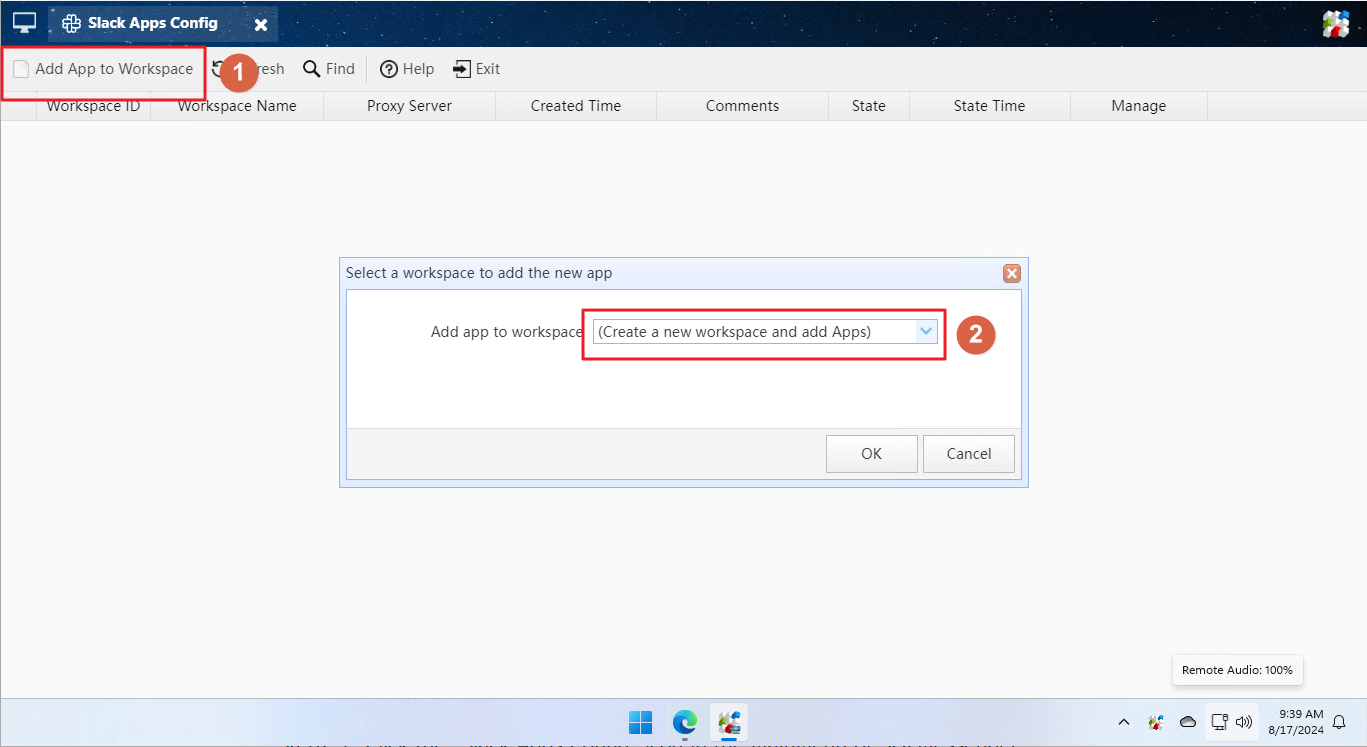Viewport: 1367px width, 747px height.
Task: Close the Slack Apps Config tab
Action: tap(261, 24)
